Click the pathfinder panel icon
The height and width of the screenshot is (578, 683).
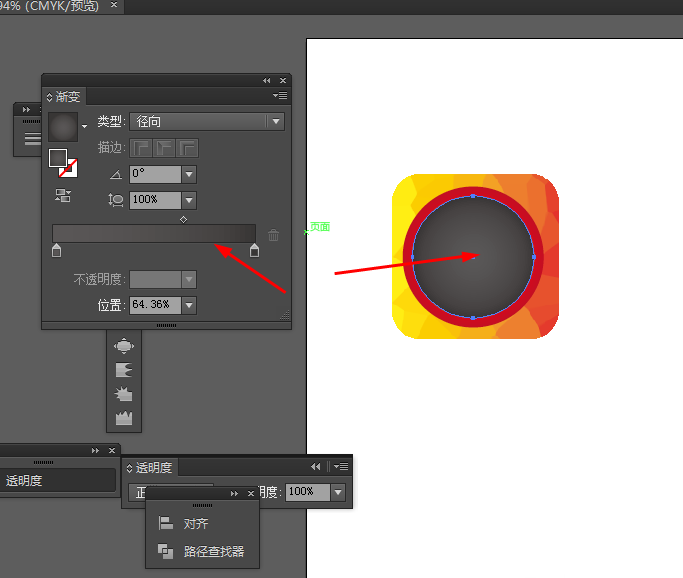[x=166, y=551]
